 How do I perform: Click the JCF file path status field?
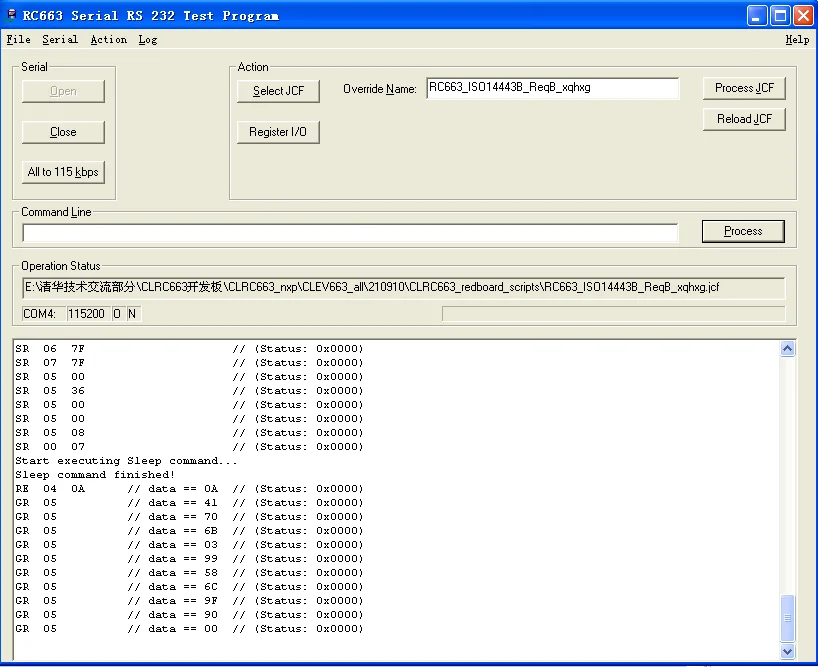point(403,287)
